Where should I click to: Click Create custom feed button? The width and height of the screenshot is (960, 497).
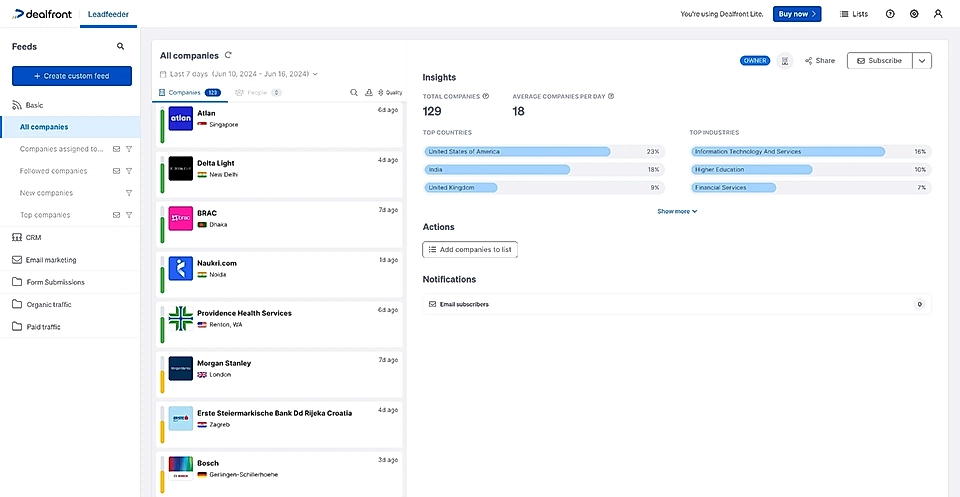(72, 76)
